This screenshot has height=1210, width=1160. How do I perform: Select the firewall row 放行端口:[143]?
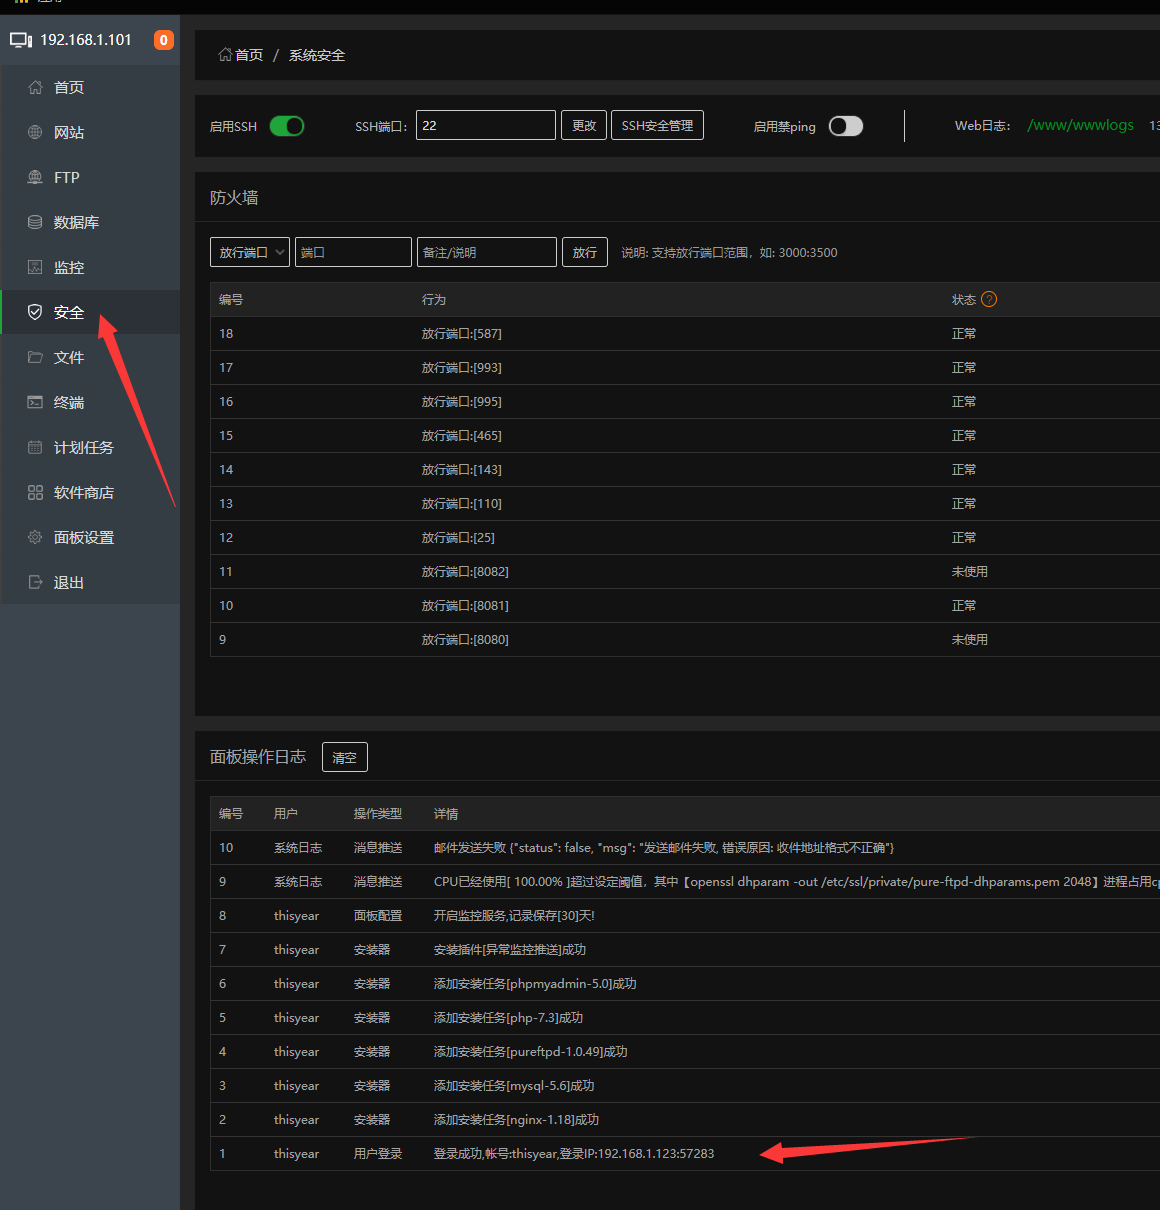point(685,470)
